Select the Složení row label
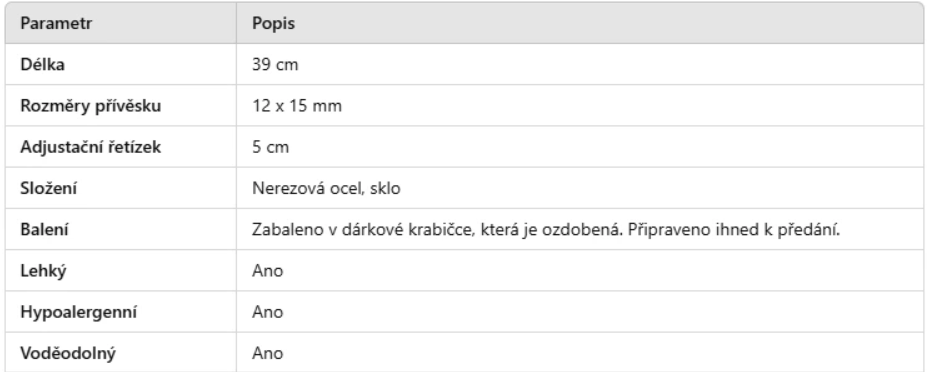The image size is (928, 372). point(49,188)
